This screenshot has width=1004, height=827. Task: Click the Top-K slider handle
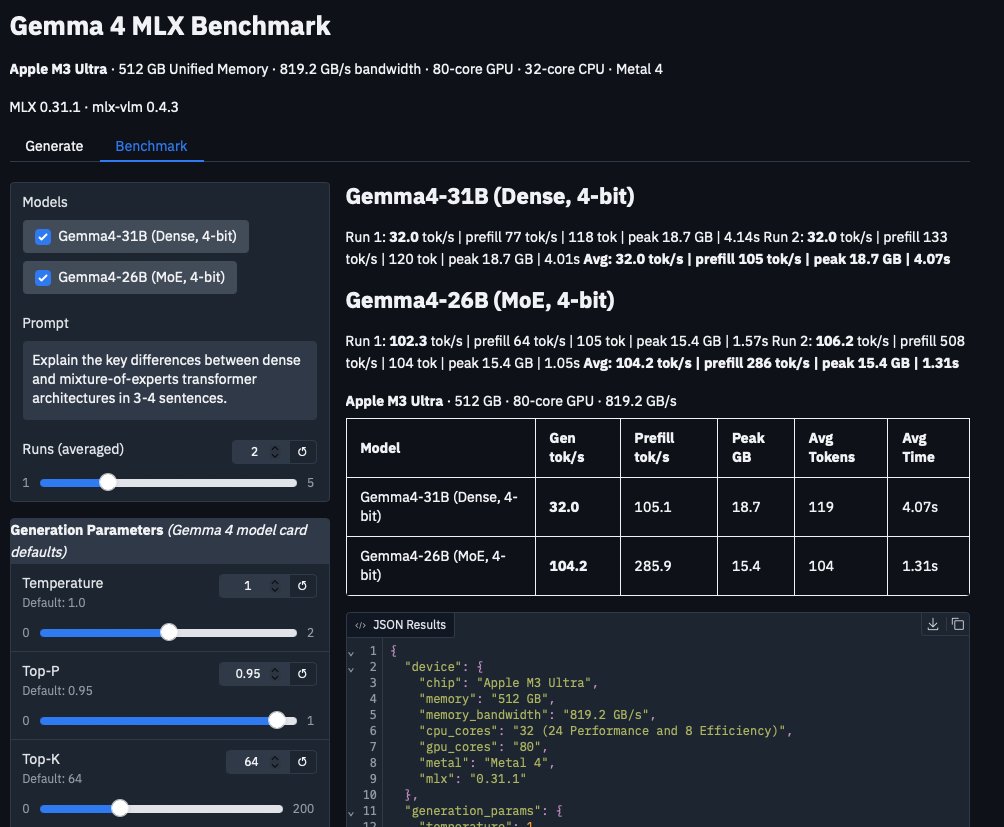click(x=120, y=808)
